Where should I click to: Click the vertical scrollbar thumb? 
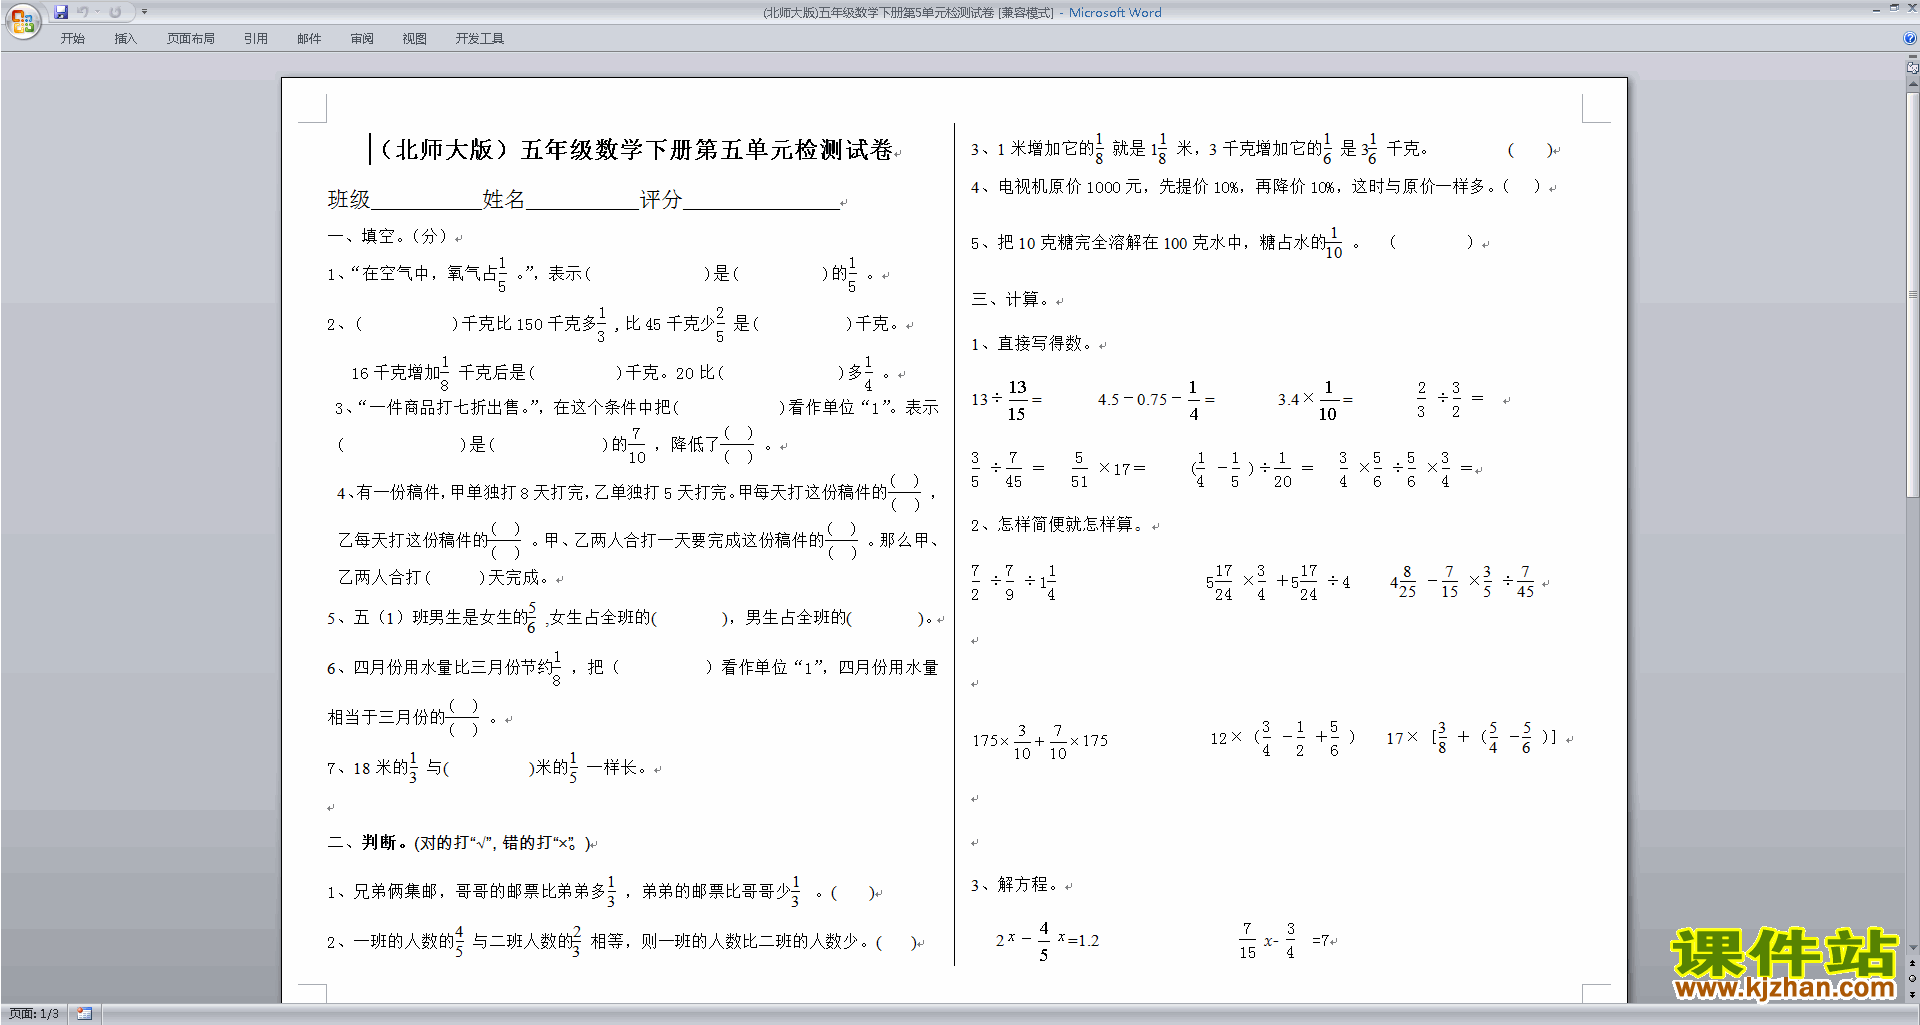point(1913,294)
